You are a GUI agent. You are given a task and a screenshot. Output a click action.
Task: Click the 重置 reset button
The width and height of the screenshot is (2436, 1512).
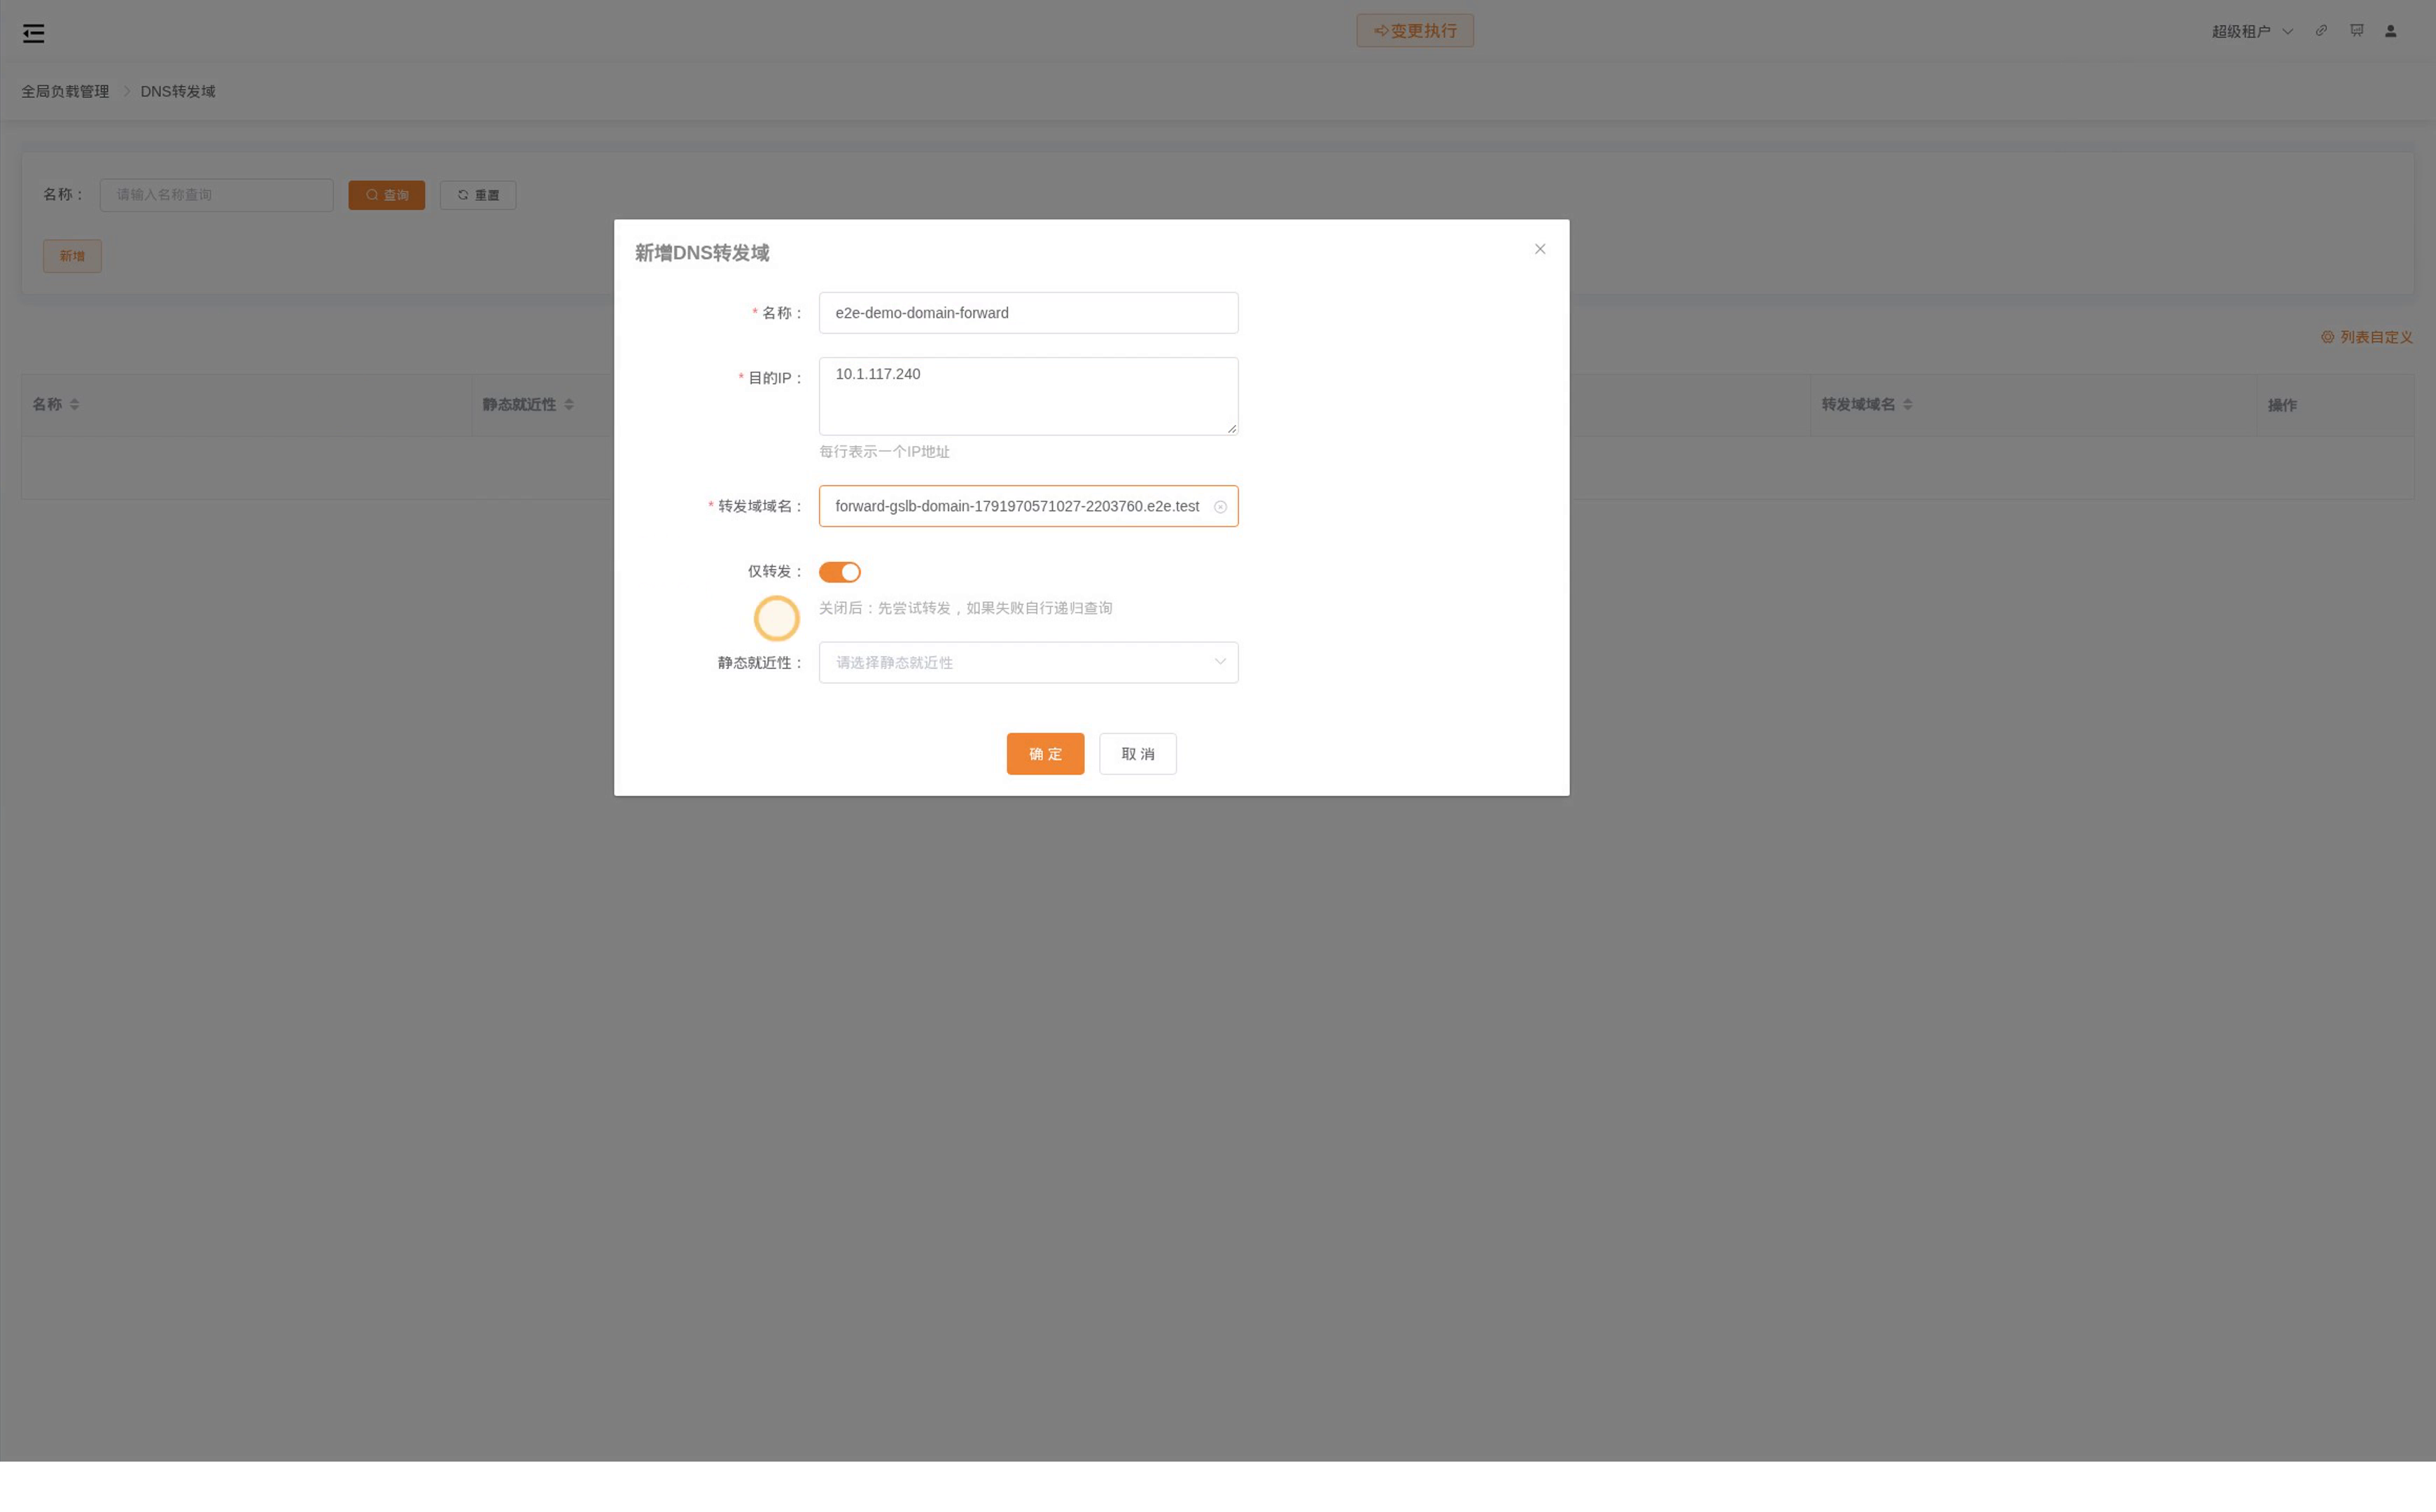click(477, 195)
